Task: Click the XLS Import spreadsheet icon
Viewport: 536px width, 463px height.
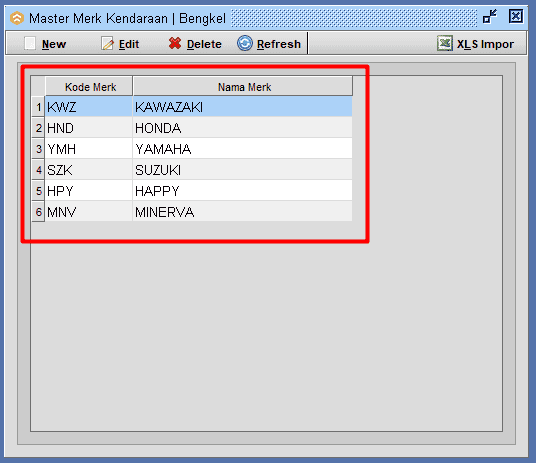Action: coord(445,43)
